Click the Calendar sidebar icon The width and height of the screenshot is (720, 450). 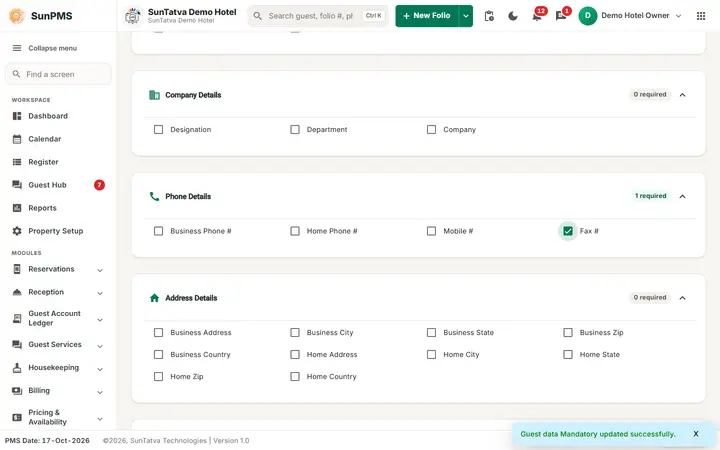17,139
